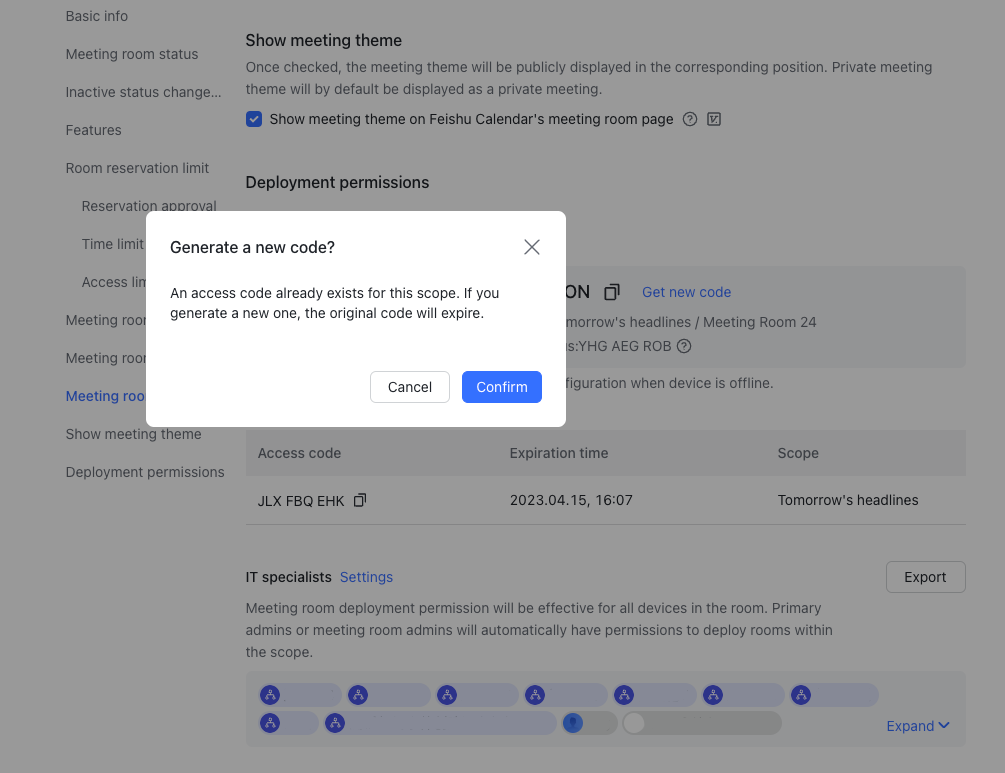The width and height of the screenshot is (1005, 773).
Task: Cancel the new code dialog
Action: pyautogui.click(x=410, y=387)
